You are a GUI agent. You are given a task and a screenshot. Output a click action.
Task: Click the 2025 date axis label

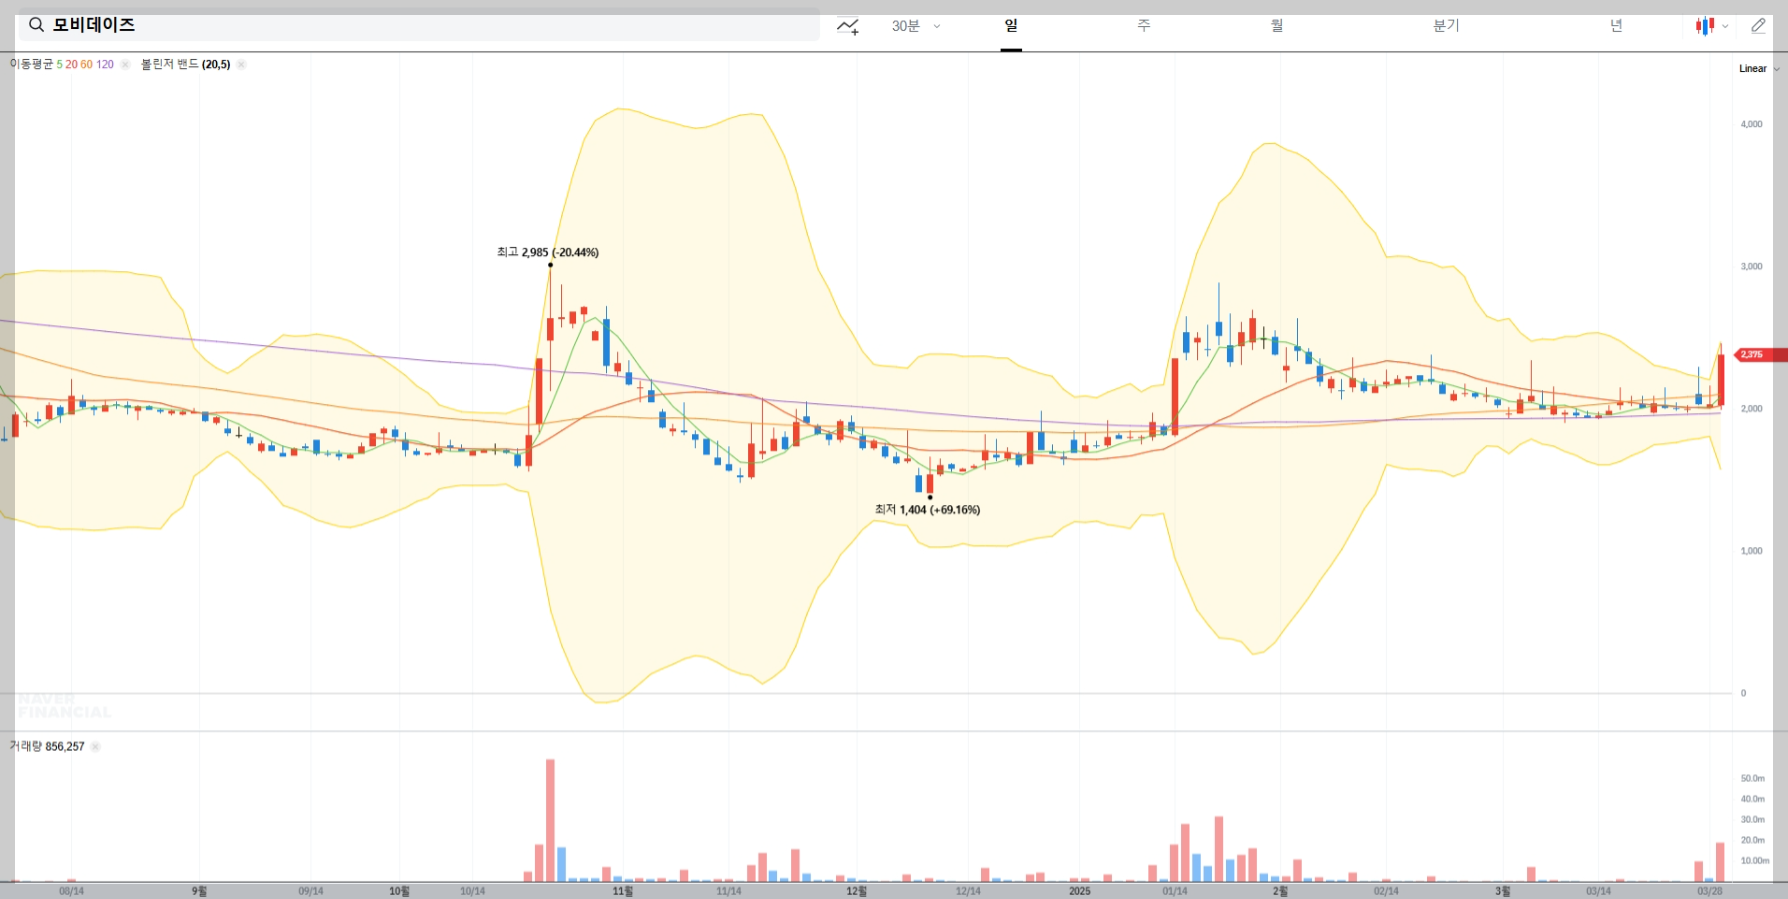point(1080,891)
